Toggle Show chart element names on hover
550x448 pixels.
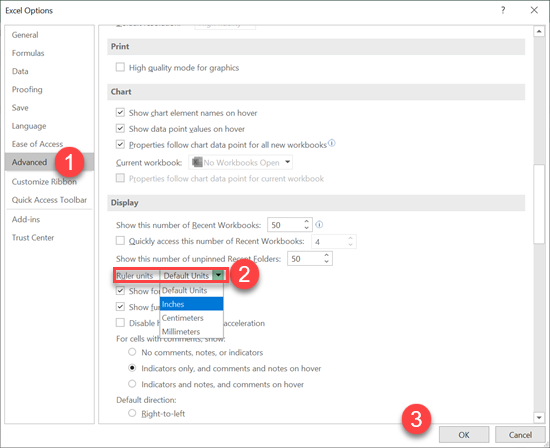coord(120,113)
